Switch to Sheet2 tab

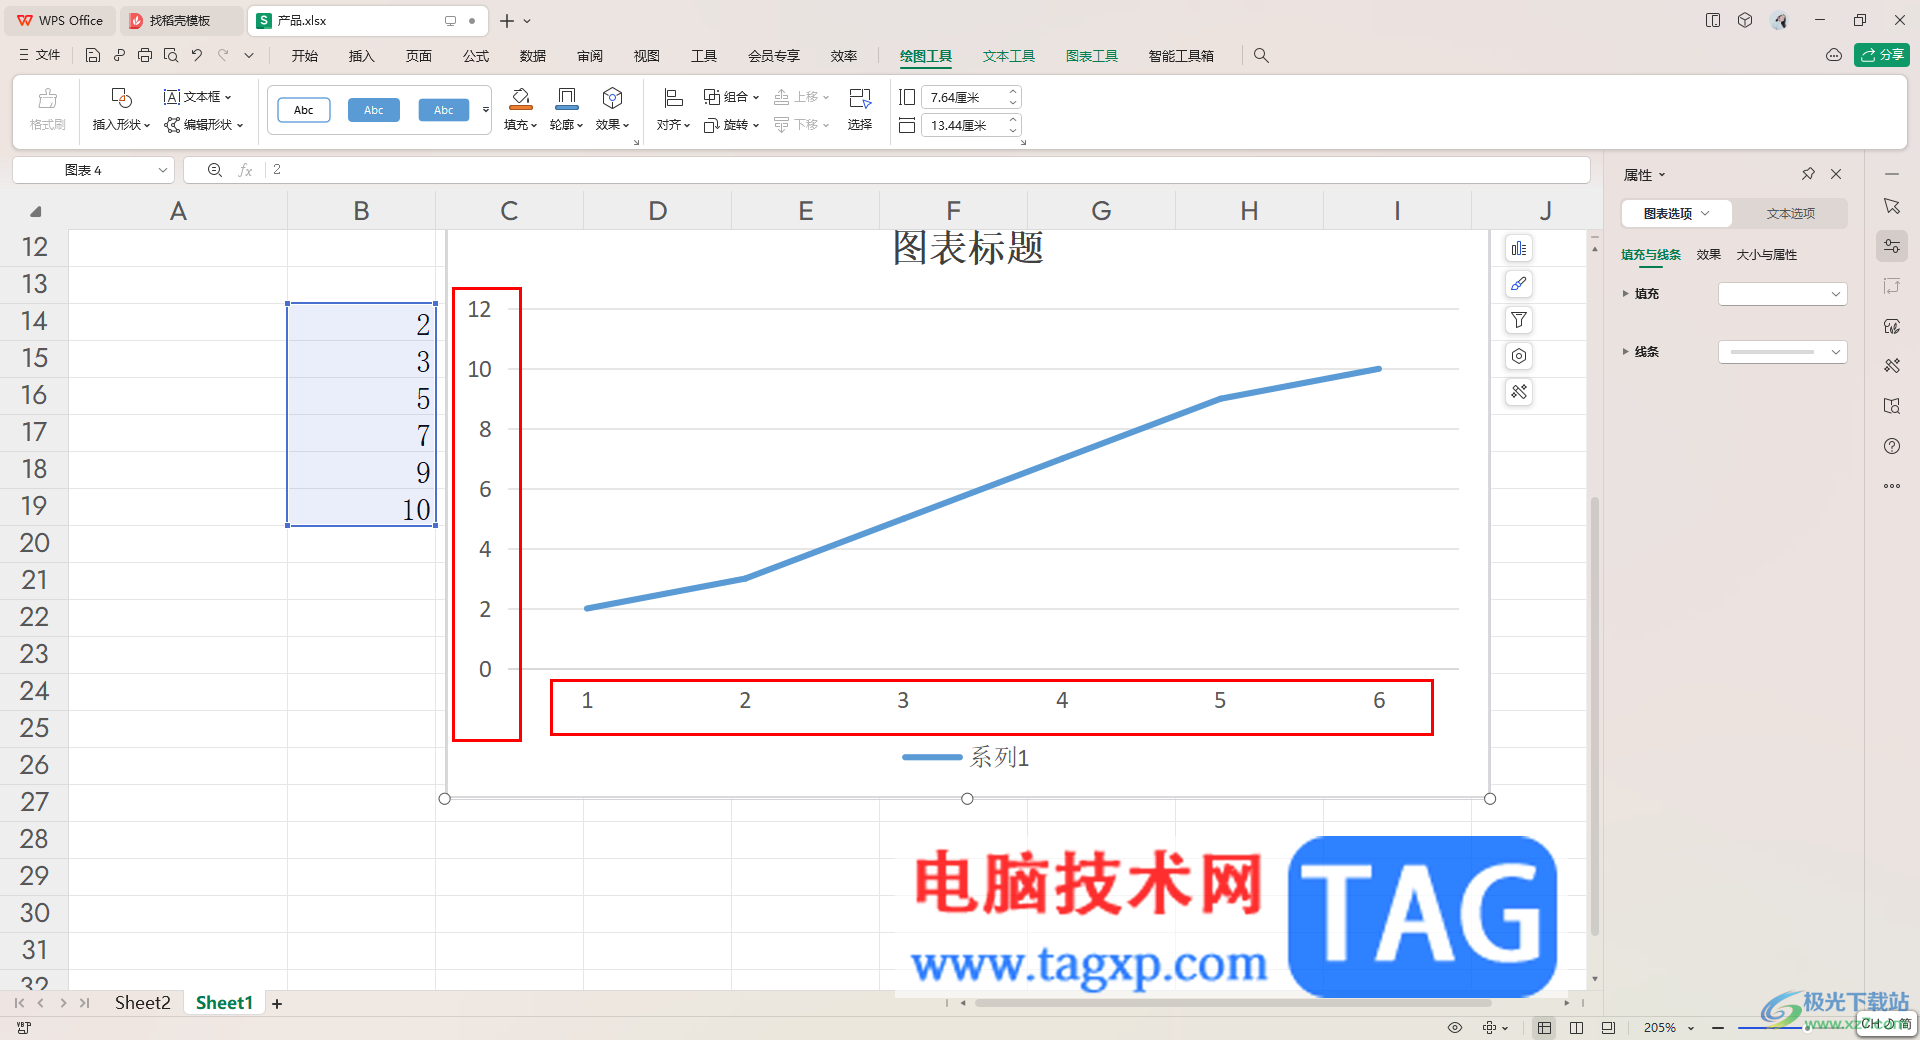tap(142, 1003)
